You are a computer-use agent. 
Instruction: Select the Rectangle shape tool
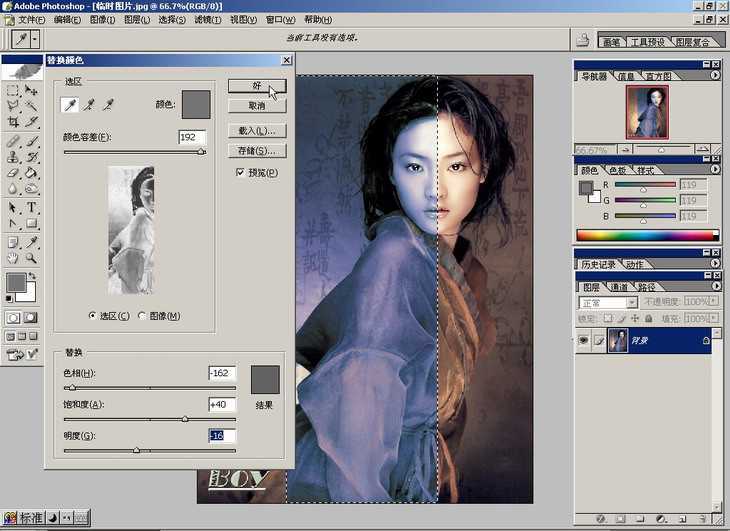point(31,223)
